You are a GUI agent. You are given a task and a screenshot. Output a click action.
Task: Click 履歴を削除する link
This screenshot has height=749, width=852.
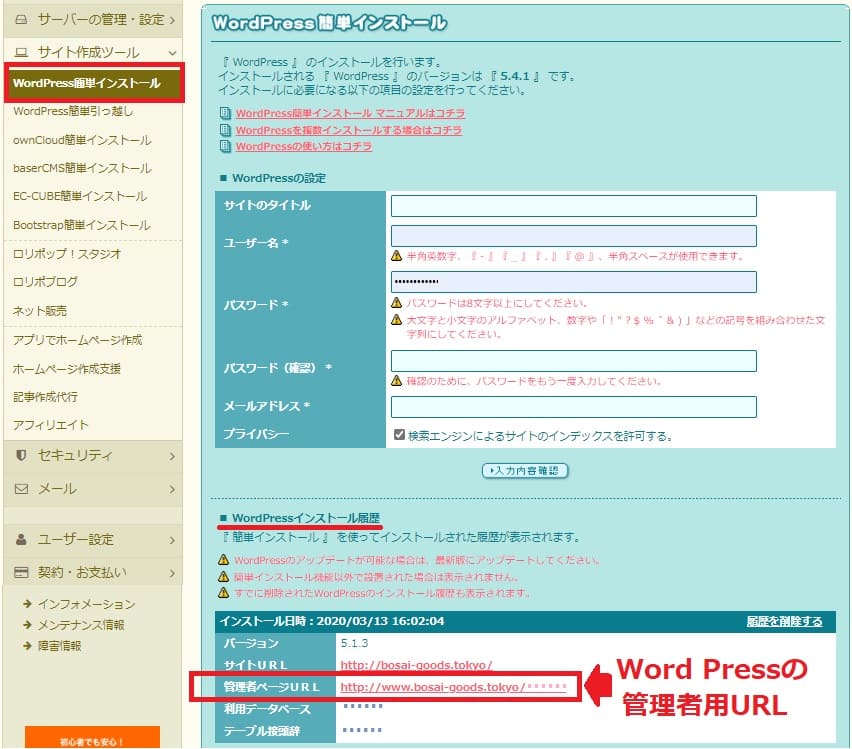point(784,621)
